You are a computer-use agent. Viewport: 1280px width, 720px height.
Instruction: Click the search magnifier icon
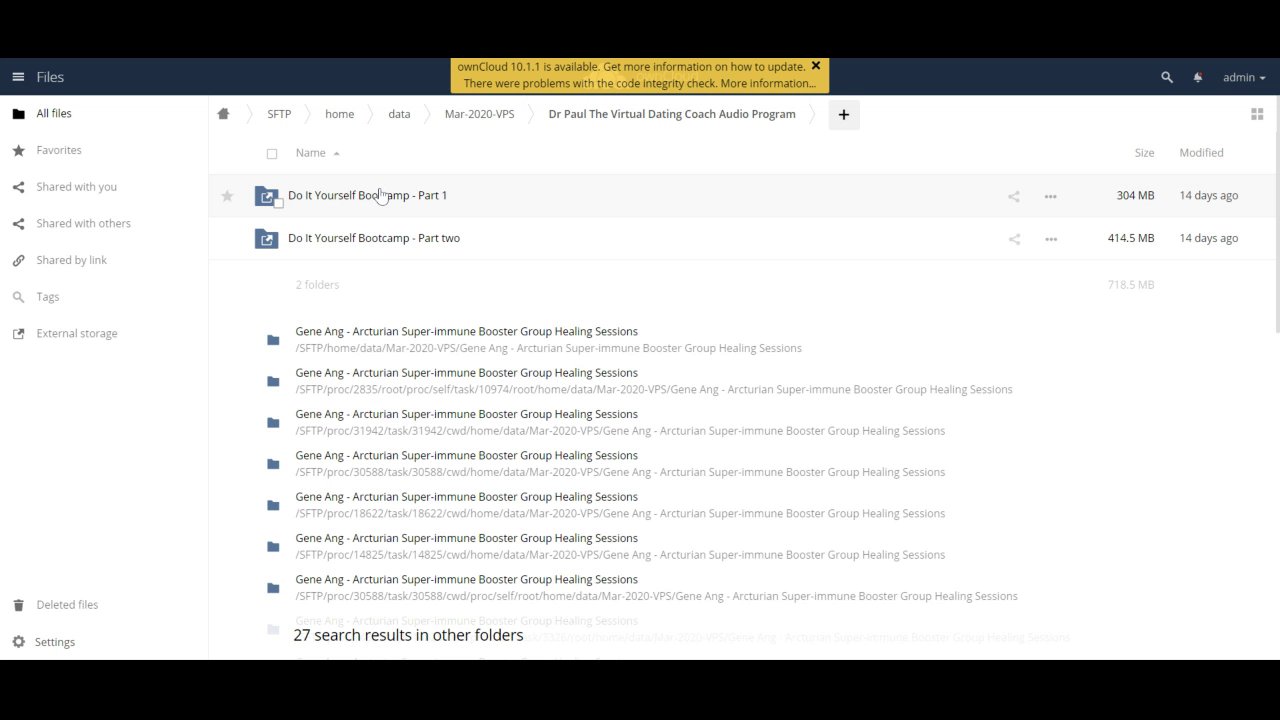pyautogui.click(x=1167, y=77)
